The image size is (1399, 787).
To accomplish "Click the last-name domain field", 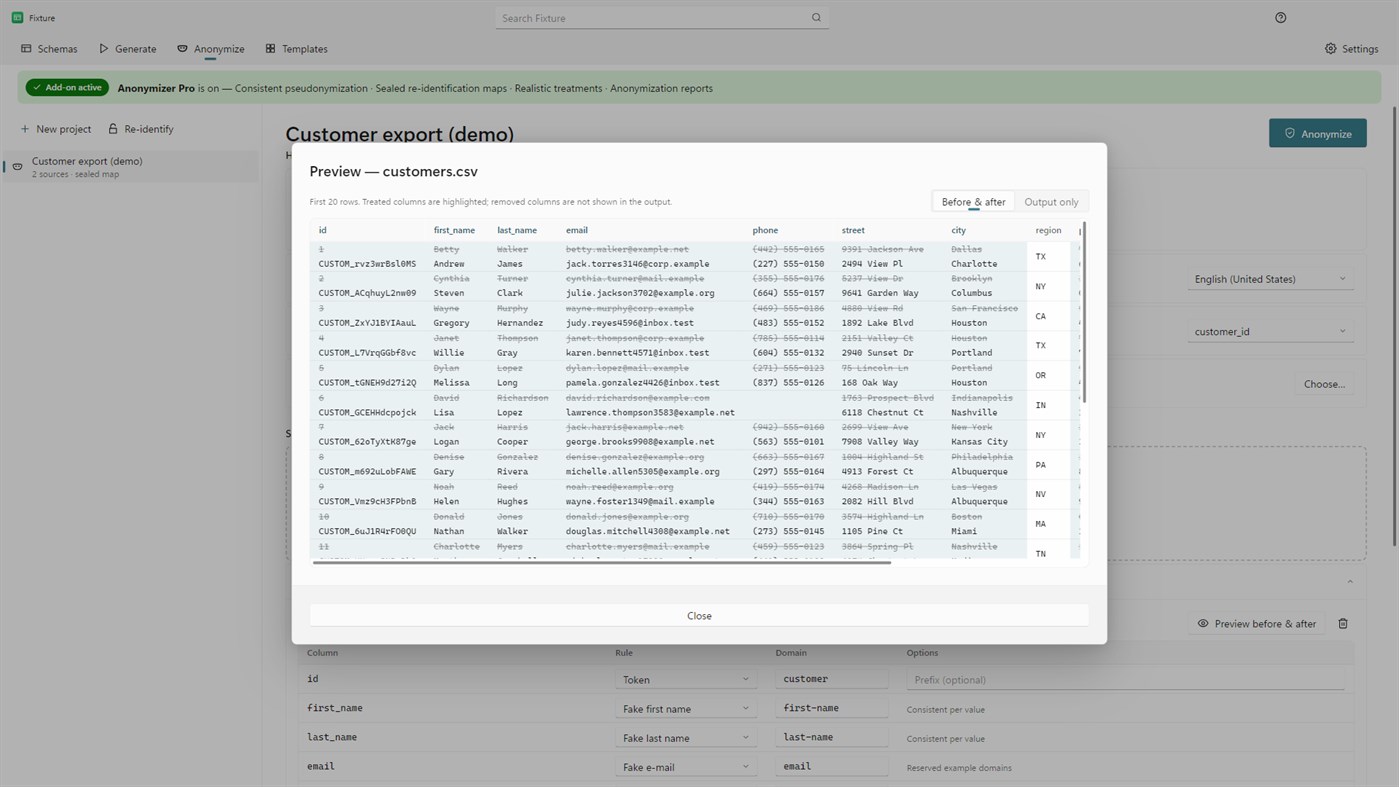I will click(831, 737).
